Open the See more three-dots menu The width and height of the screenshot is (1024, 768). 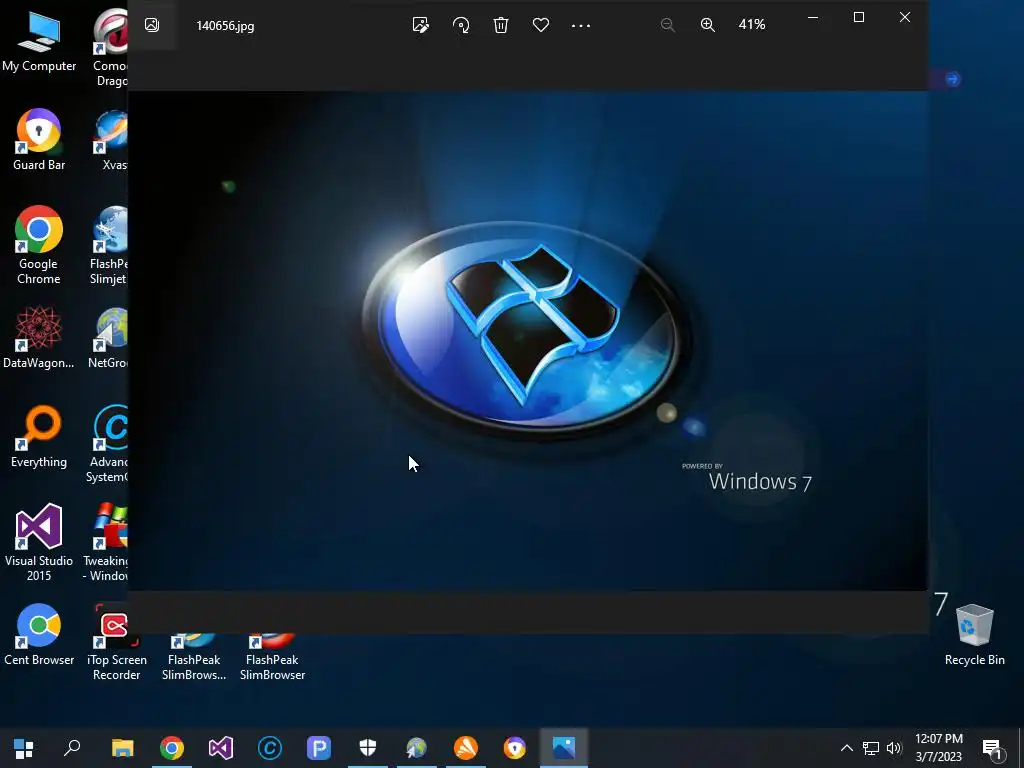(581, 25)
